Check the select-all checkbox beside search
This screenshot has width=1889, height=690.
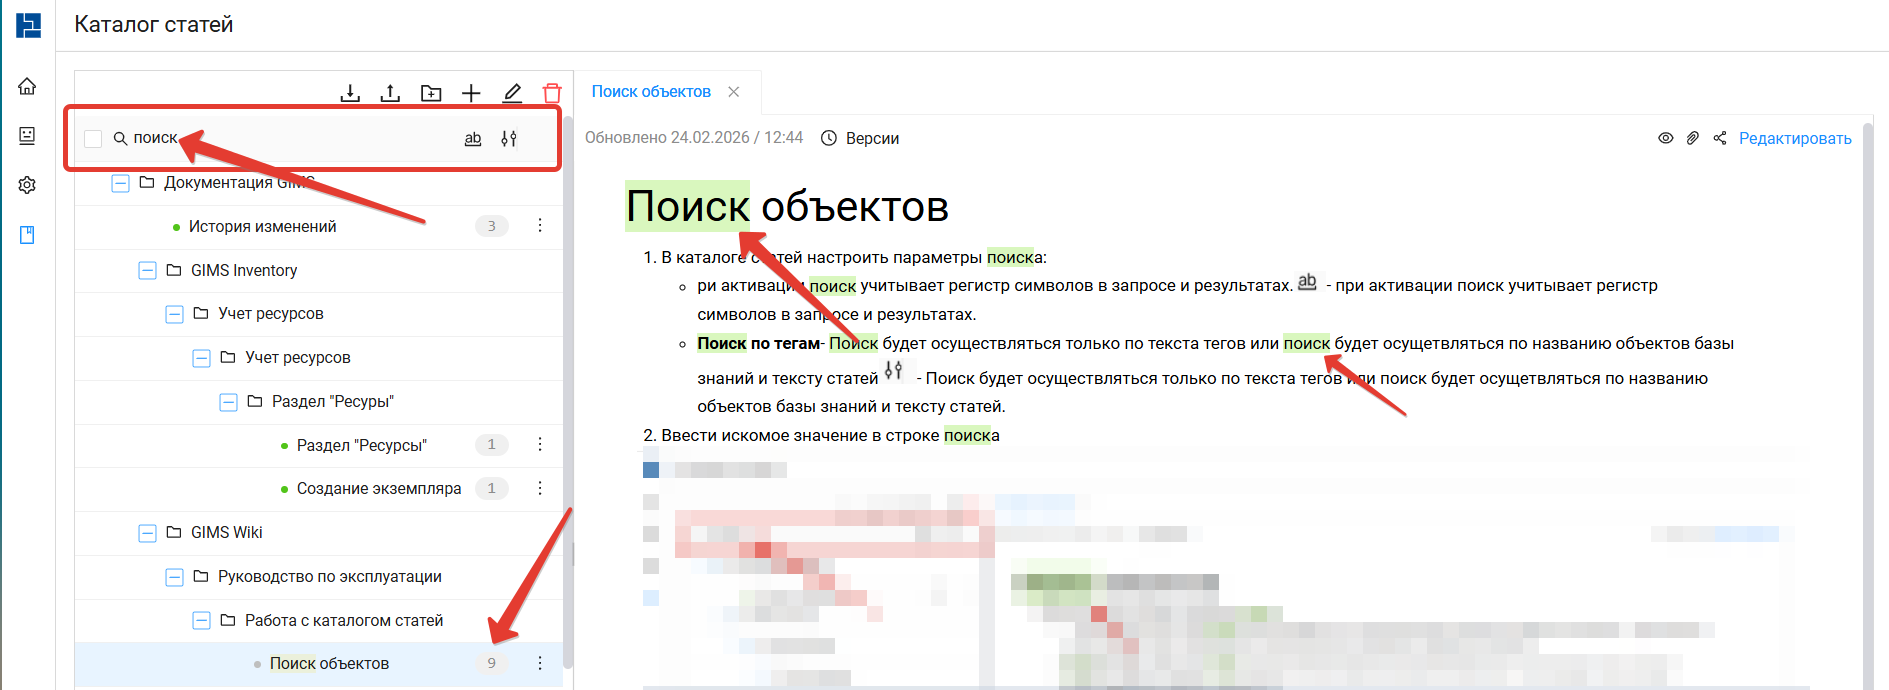pyautogui.click(x=93, y=139)
